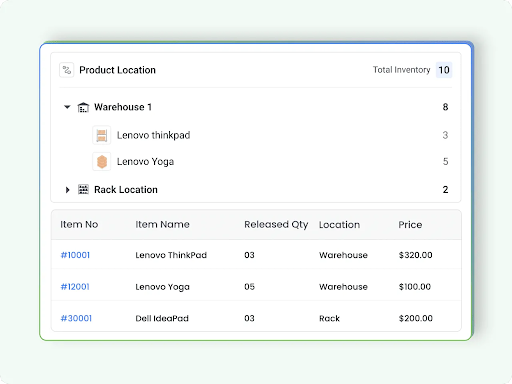Image resolution: width=512 pixels, height=384 pixels.
Task: Click the Warehouse 1 building icon
Action: click(83, 107)
